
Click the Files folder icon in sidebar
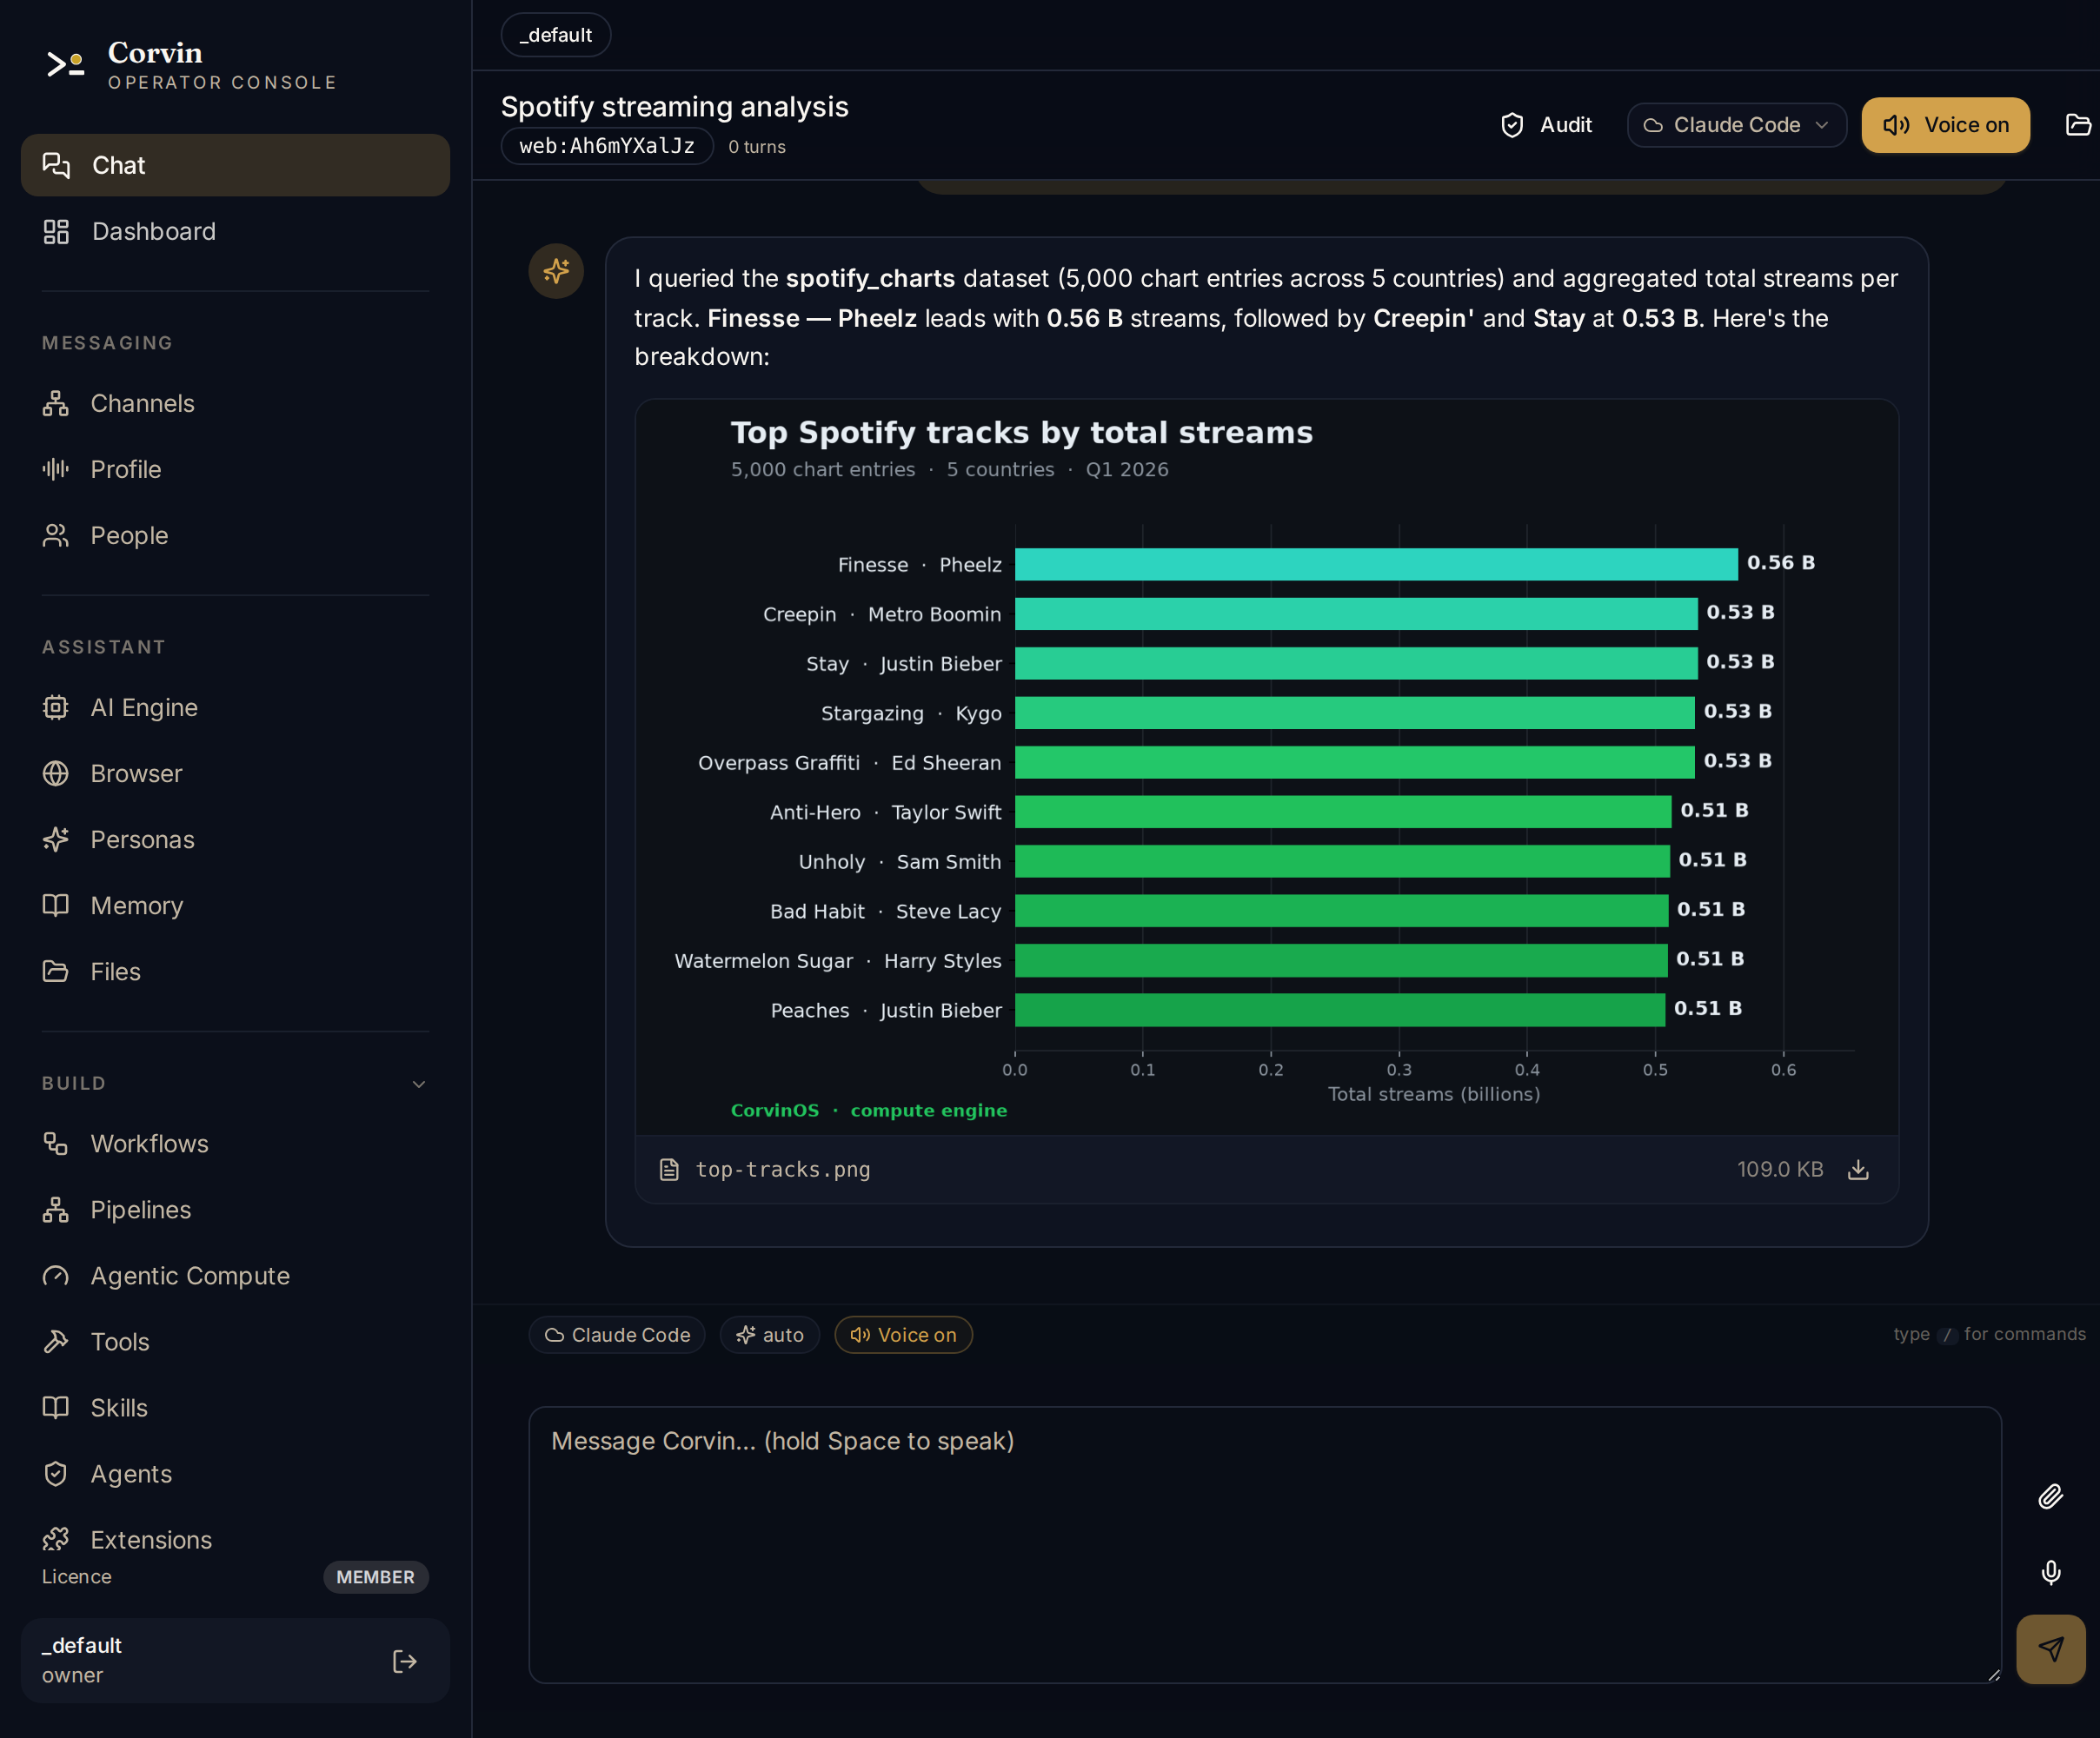click(56, 971)
